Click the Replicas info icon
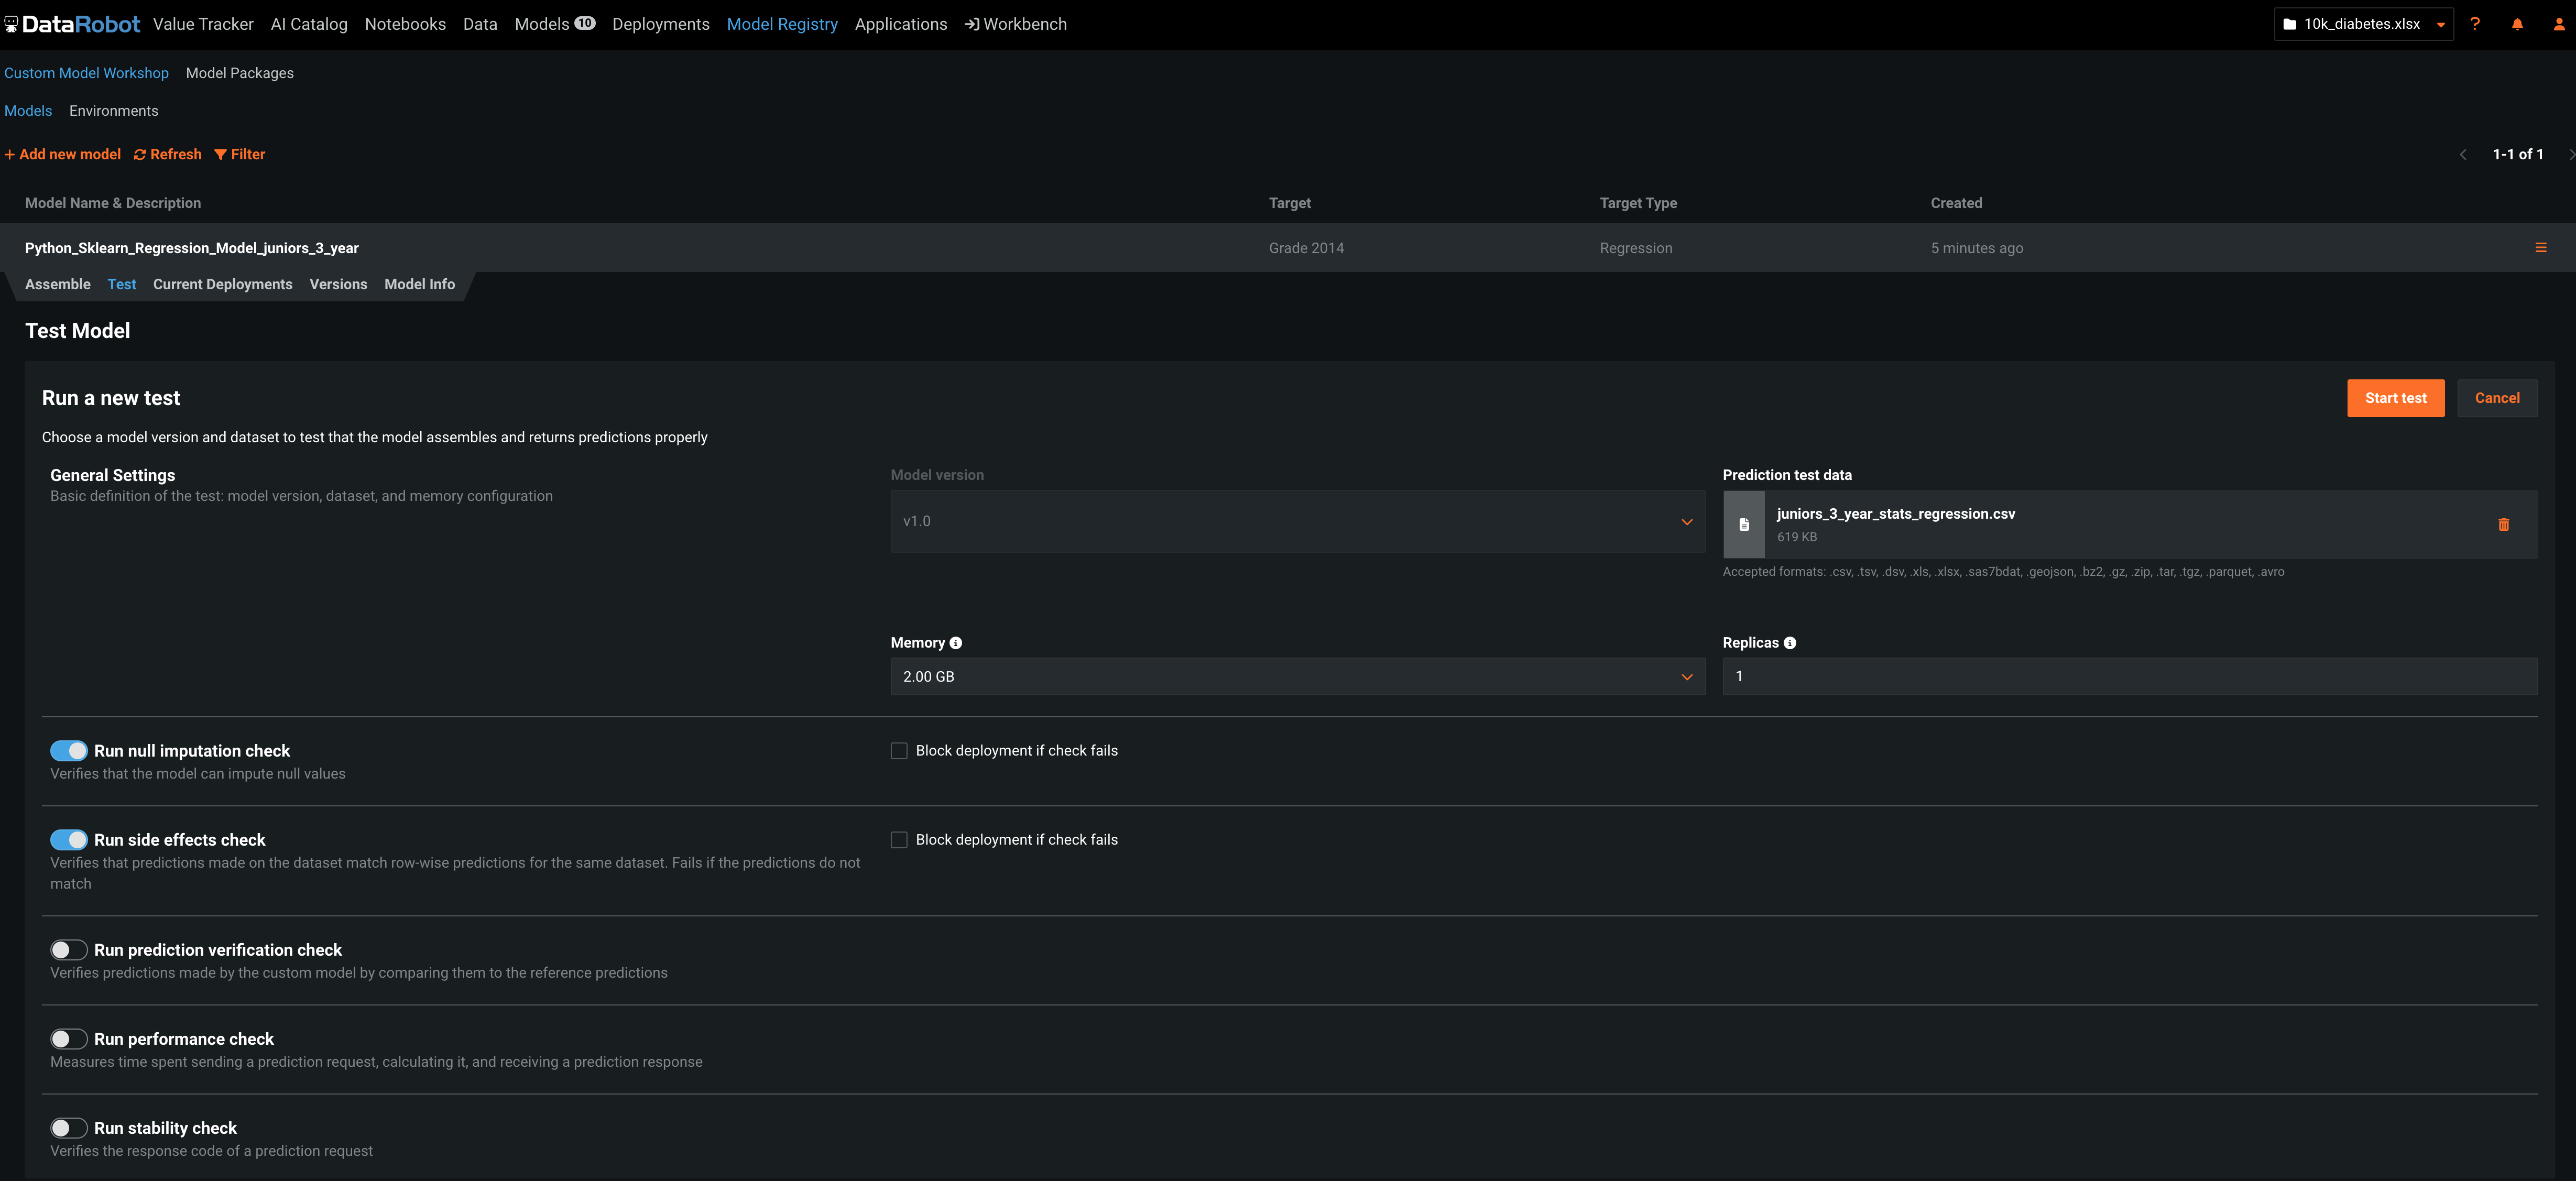This screenshot has width=2576, height=1181. pyautogui.click(x=1789, y=643)
